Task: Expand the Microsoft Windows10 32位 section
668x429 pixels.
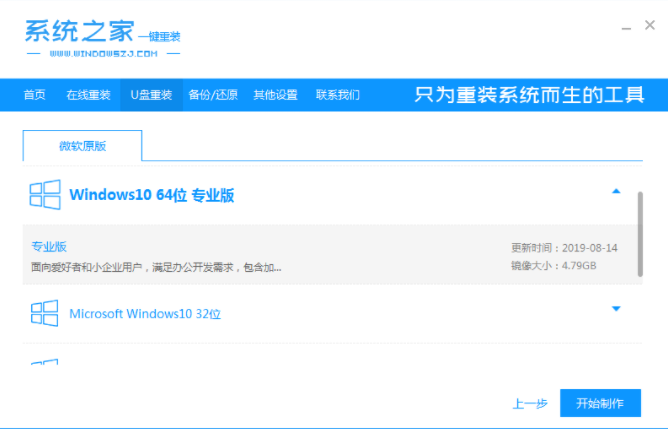Action: tap(616, 309)
